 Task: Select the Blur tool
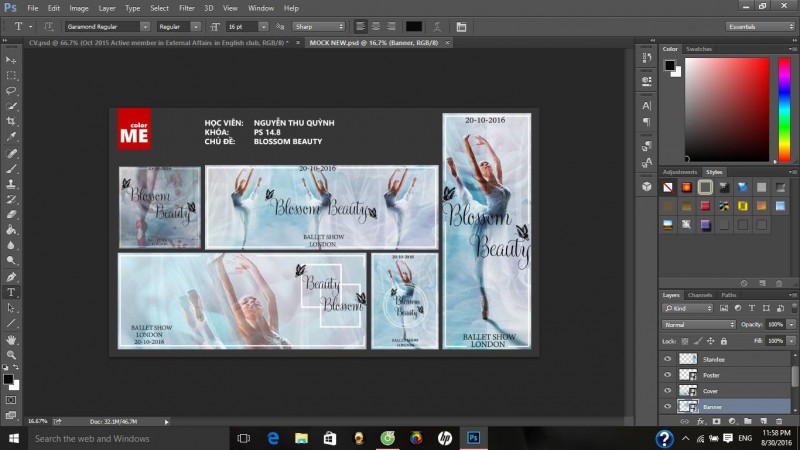coord(11,245)
